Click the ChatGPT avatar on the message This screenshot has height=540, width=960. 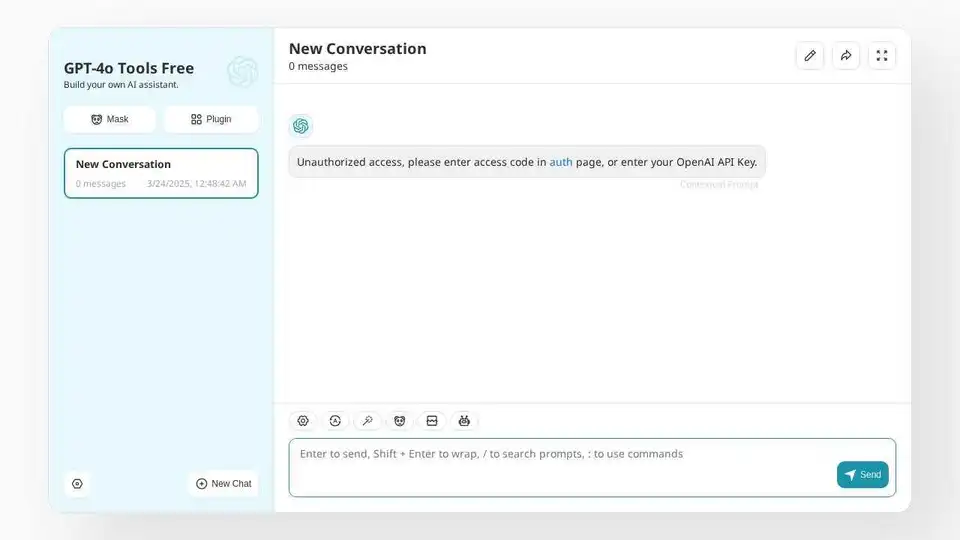point(301,126)
